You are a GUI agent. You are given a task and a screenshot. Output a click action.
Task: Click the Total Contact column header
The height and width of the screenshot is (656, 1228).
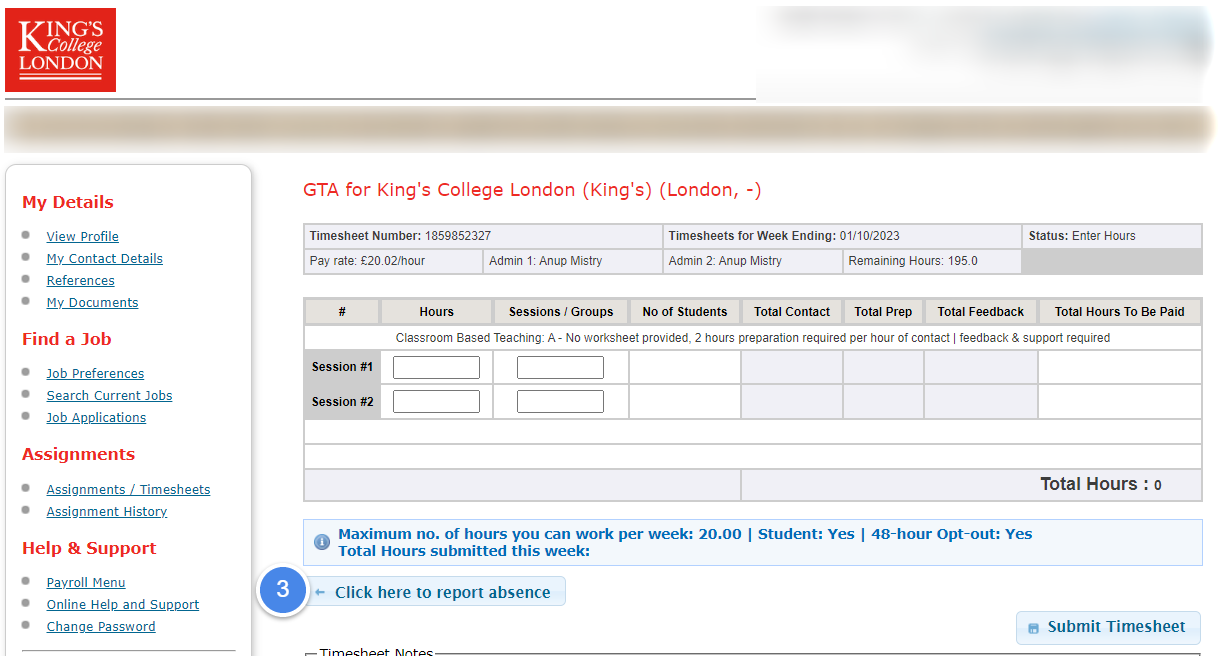click(792, 312)
